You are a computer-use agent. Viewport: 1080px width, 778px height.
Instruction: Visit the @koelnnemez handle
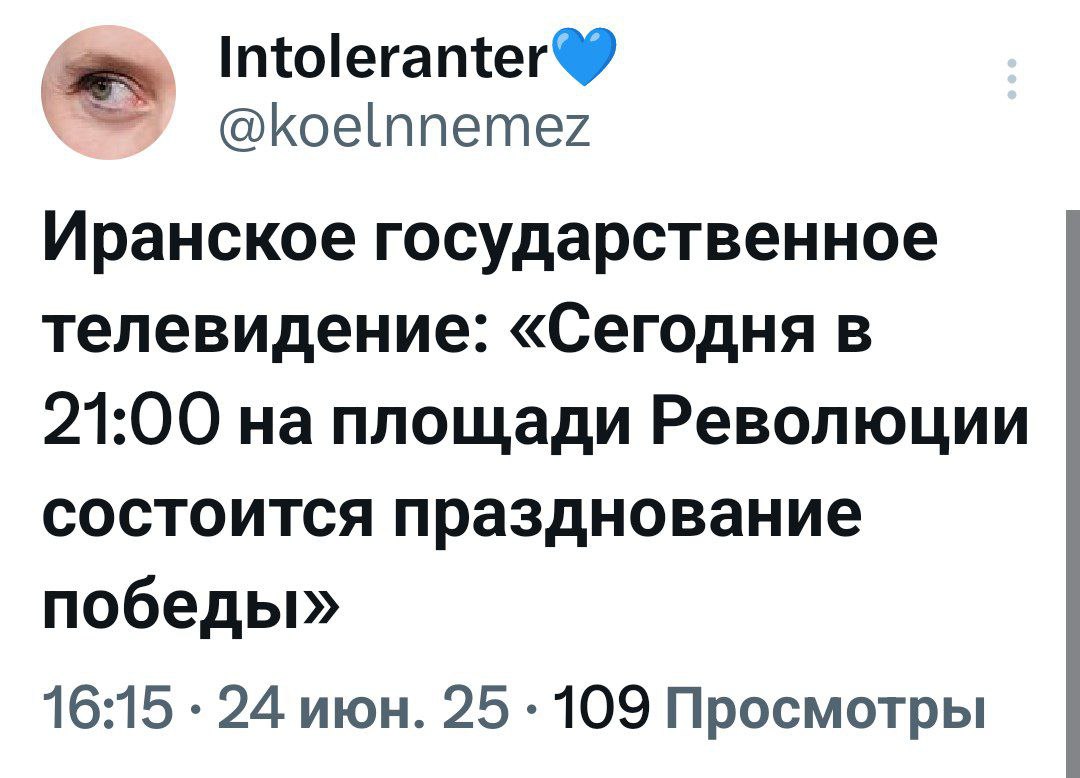tap(404, 127)
